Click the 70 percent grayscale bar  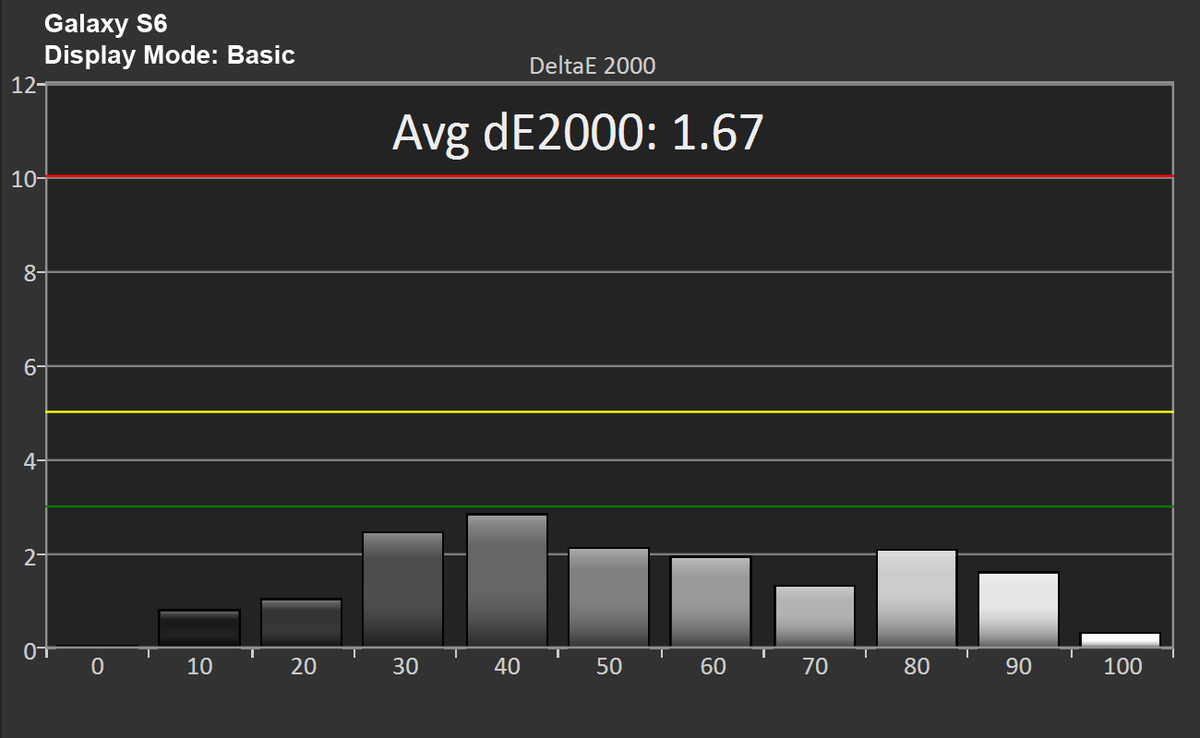(814, 616)
